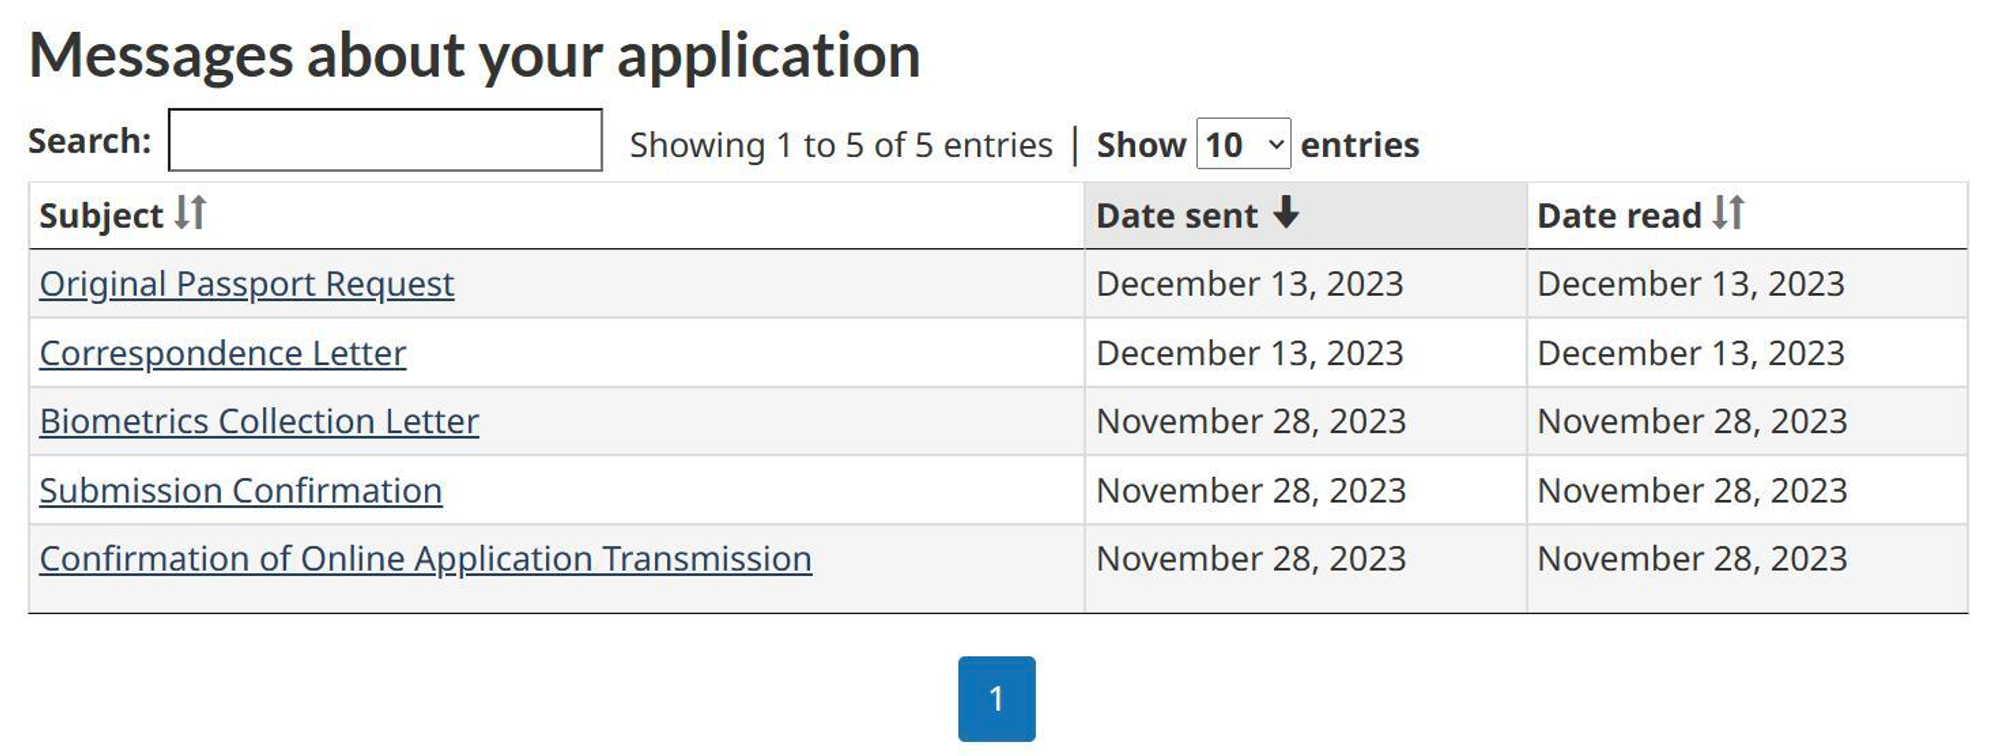Viewport: 2000px width, 756px height.
Task: View the Biometrics Collection Letter
Action: [259, 422]
